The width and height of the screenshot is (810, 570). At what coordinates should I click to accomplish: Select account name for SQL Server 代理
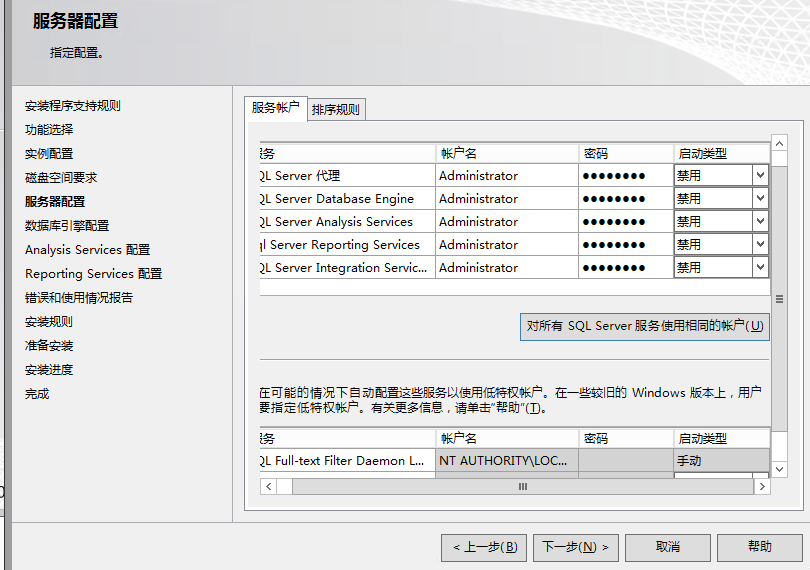[507, 176]
